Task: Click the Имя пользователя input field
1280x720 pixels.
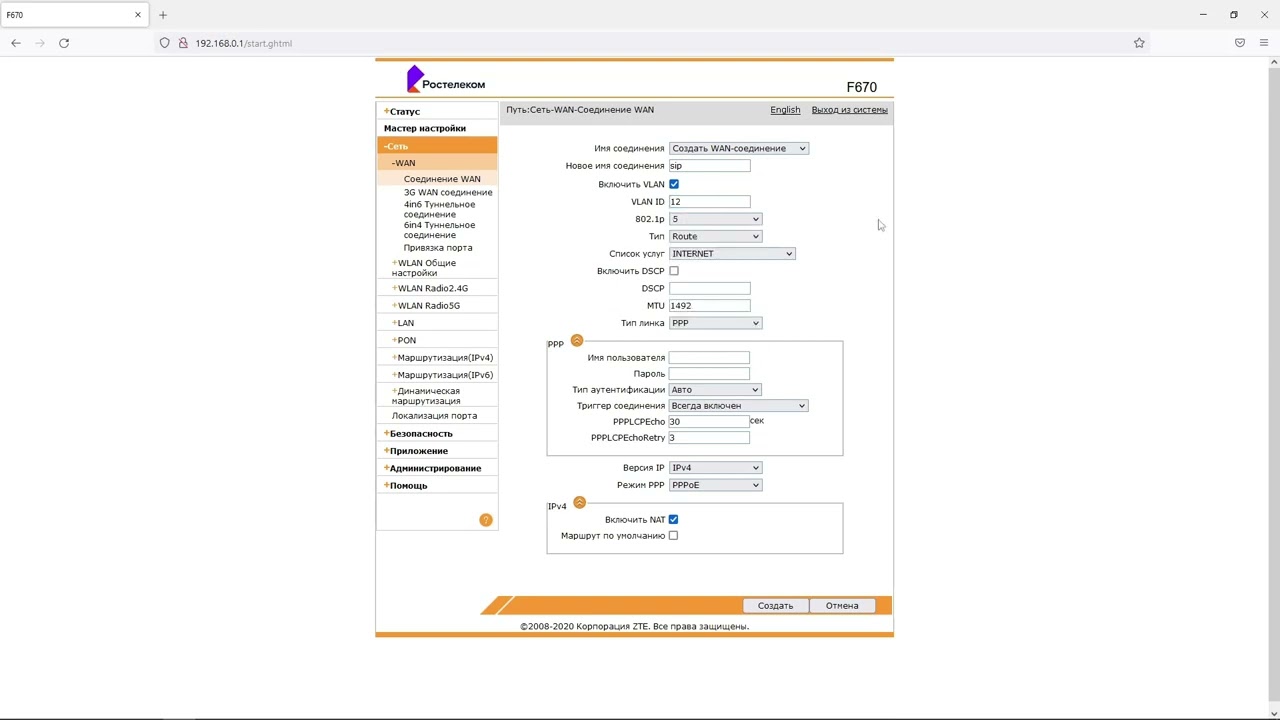Action: pos(709,358)
